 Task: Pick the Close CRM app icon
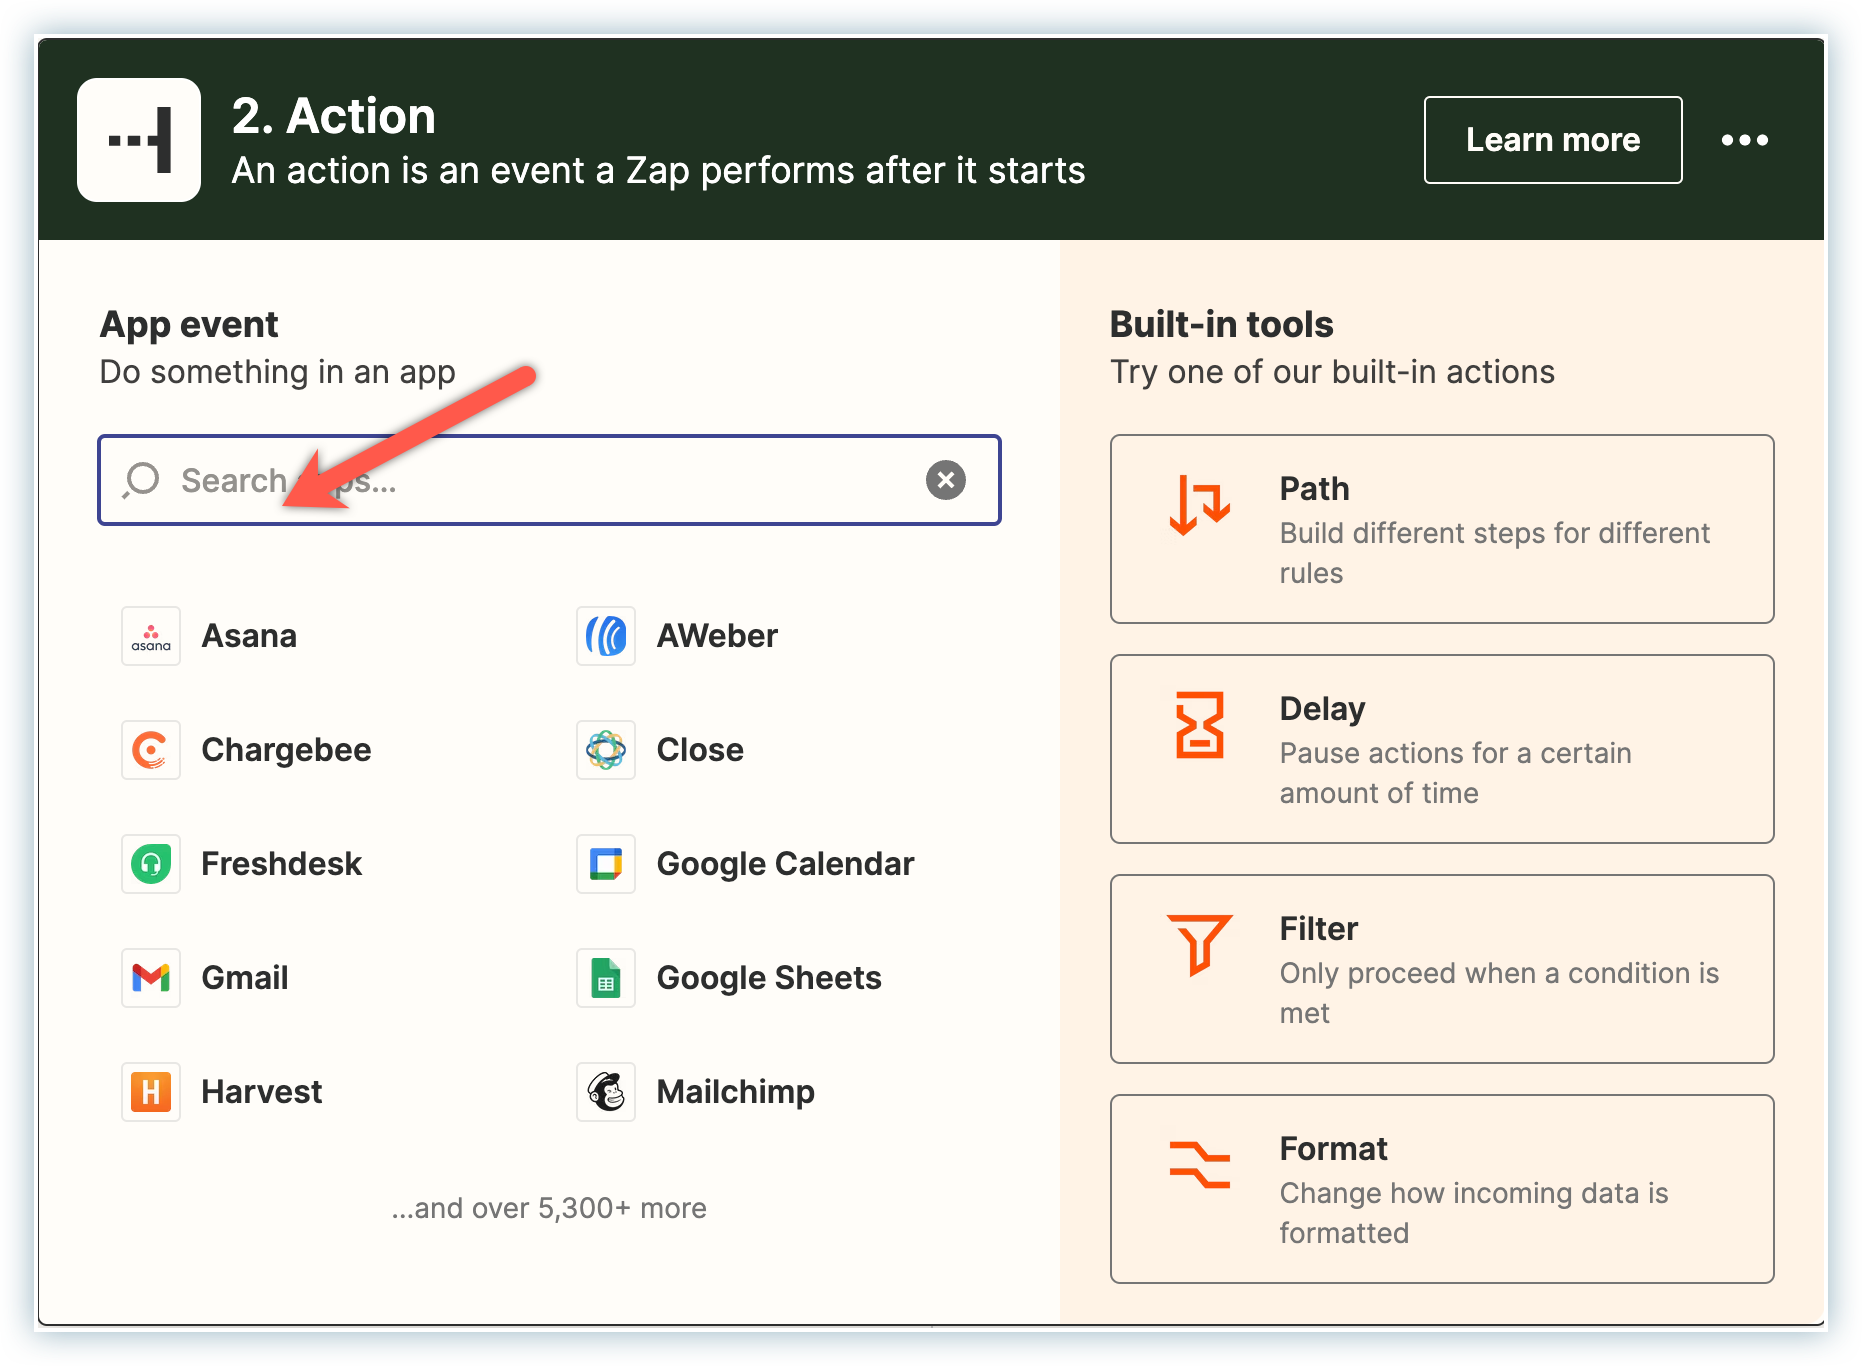pos(606,750)
